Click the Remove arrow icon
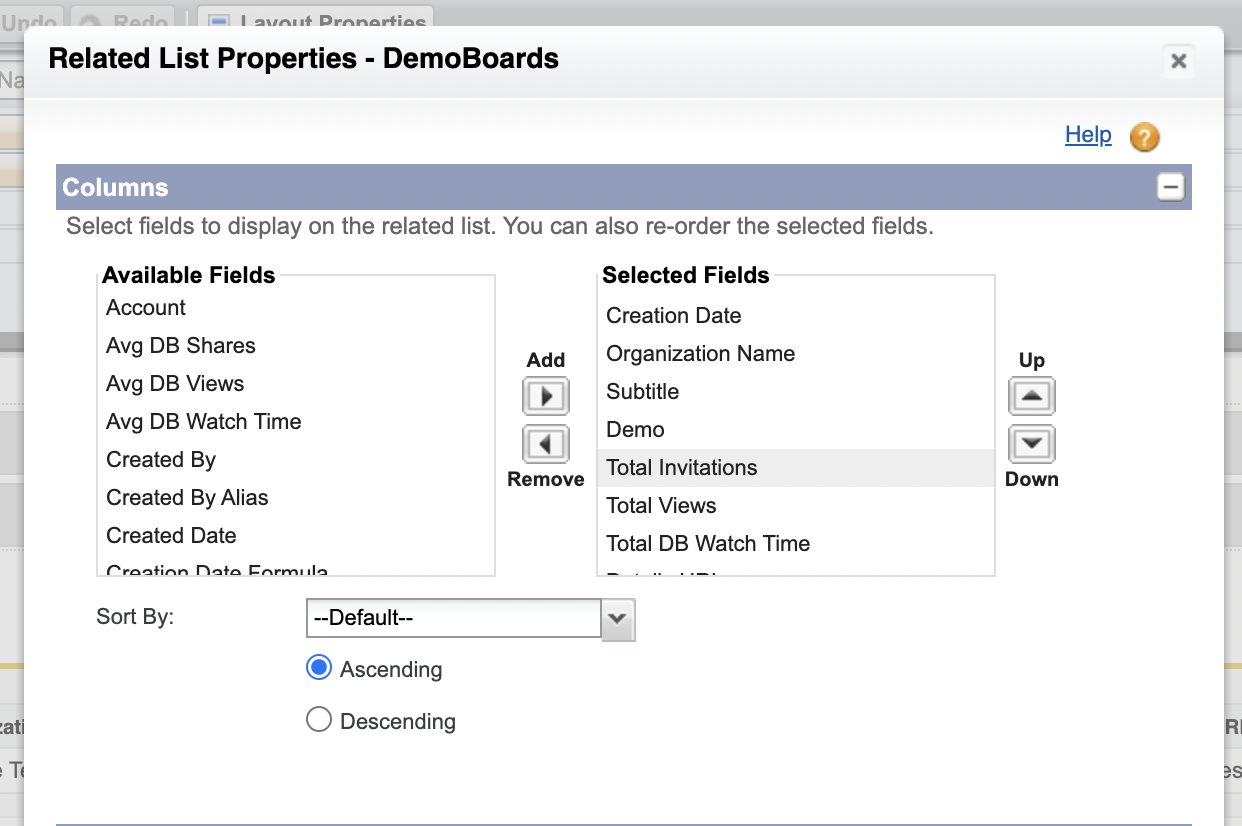1242x826 pixels. point(545,444)
